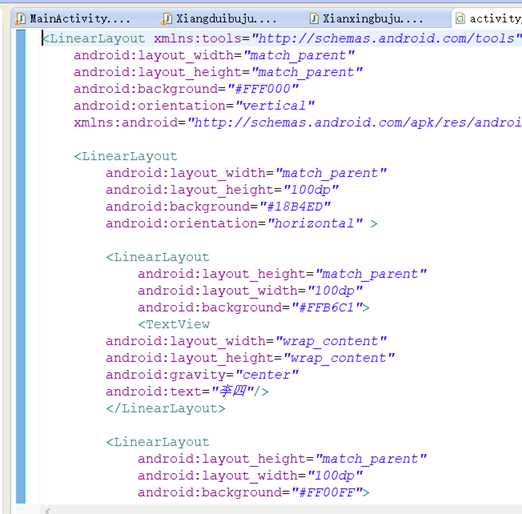Screen dimensions: 522x514
Task: Click the "horizontal" orientation value
Action: tap(315, 223)
